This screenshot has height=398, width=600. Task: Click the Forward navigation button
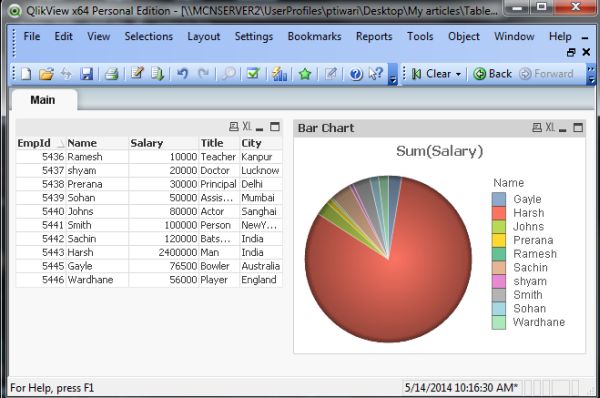click(x=546, y=74)
